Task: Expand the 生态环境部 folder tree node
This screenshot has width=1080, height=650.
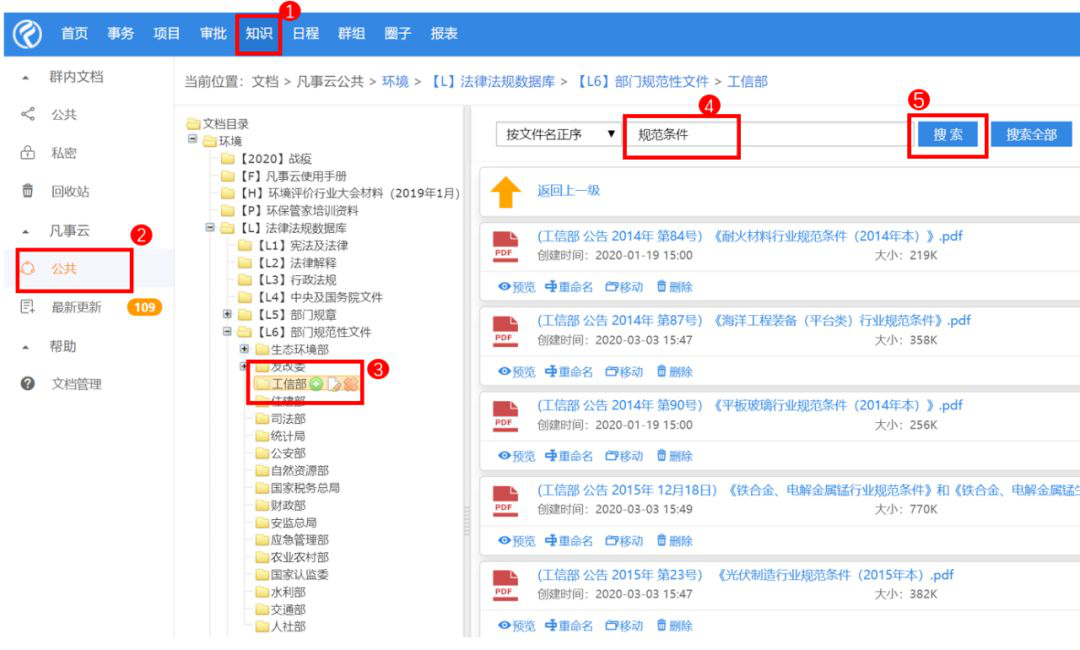Action: click(245, 349)
